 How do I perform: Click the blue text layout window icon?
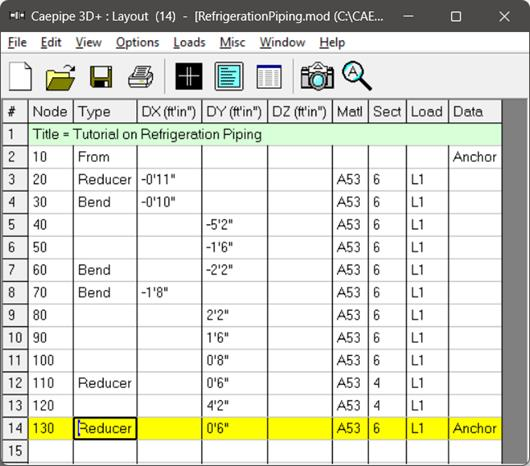(229, 76)
